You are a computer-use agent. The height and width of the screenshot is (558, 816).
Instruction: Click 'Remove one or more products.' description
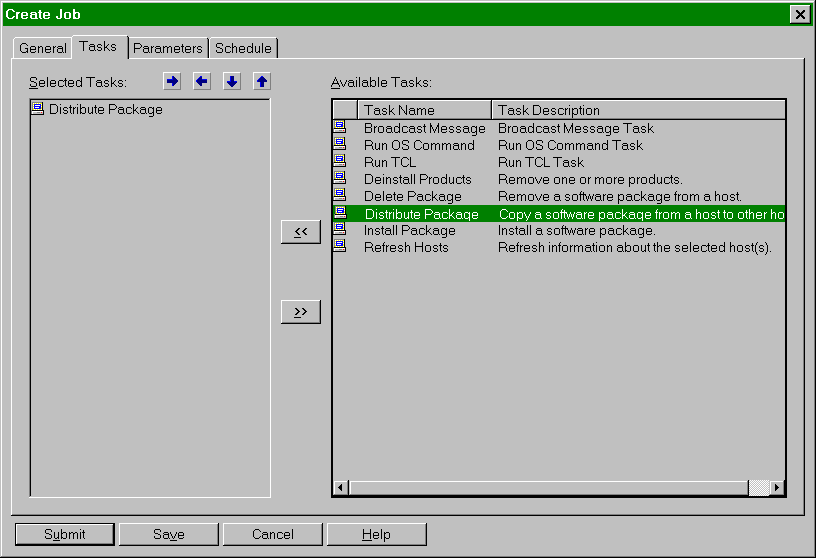[x=590, y=180]
